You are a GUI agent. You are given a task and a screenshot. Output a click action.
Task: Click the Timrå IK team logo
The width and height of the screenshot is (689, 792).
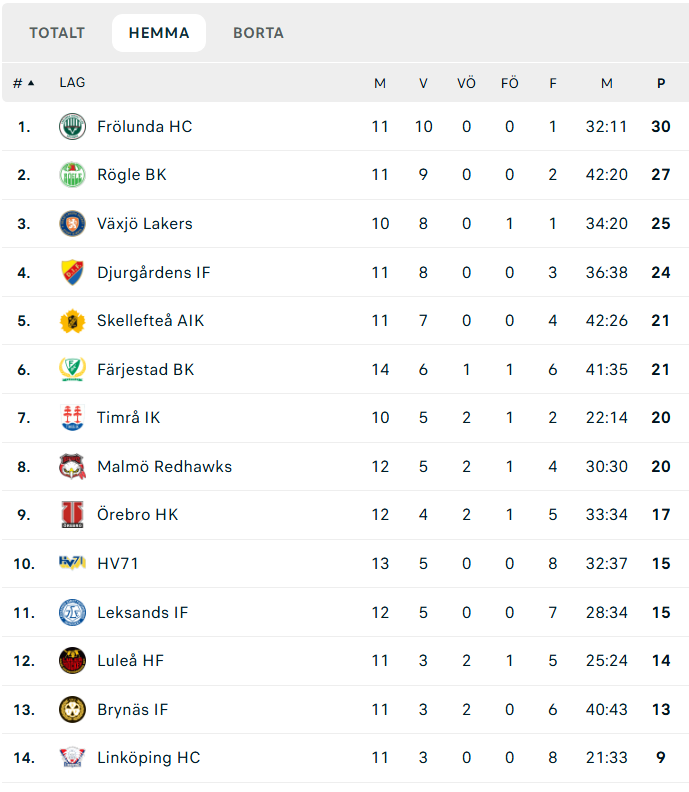72,418
